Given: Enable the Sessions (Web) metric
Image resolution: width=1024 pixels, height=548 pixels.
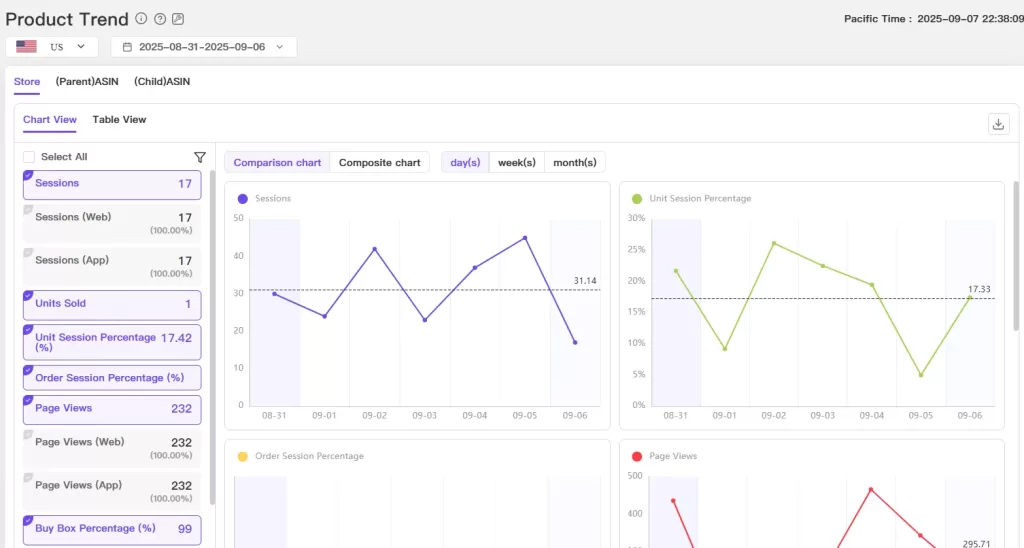Looking at the screenshot, I should click(x=112, y=223).
